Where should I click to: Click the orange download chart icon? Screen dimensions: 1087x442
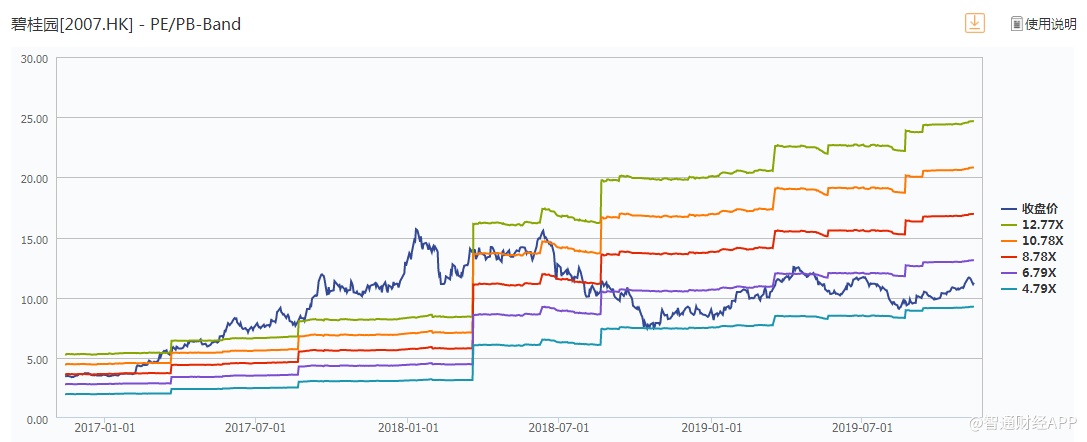coord(974,23)
